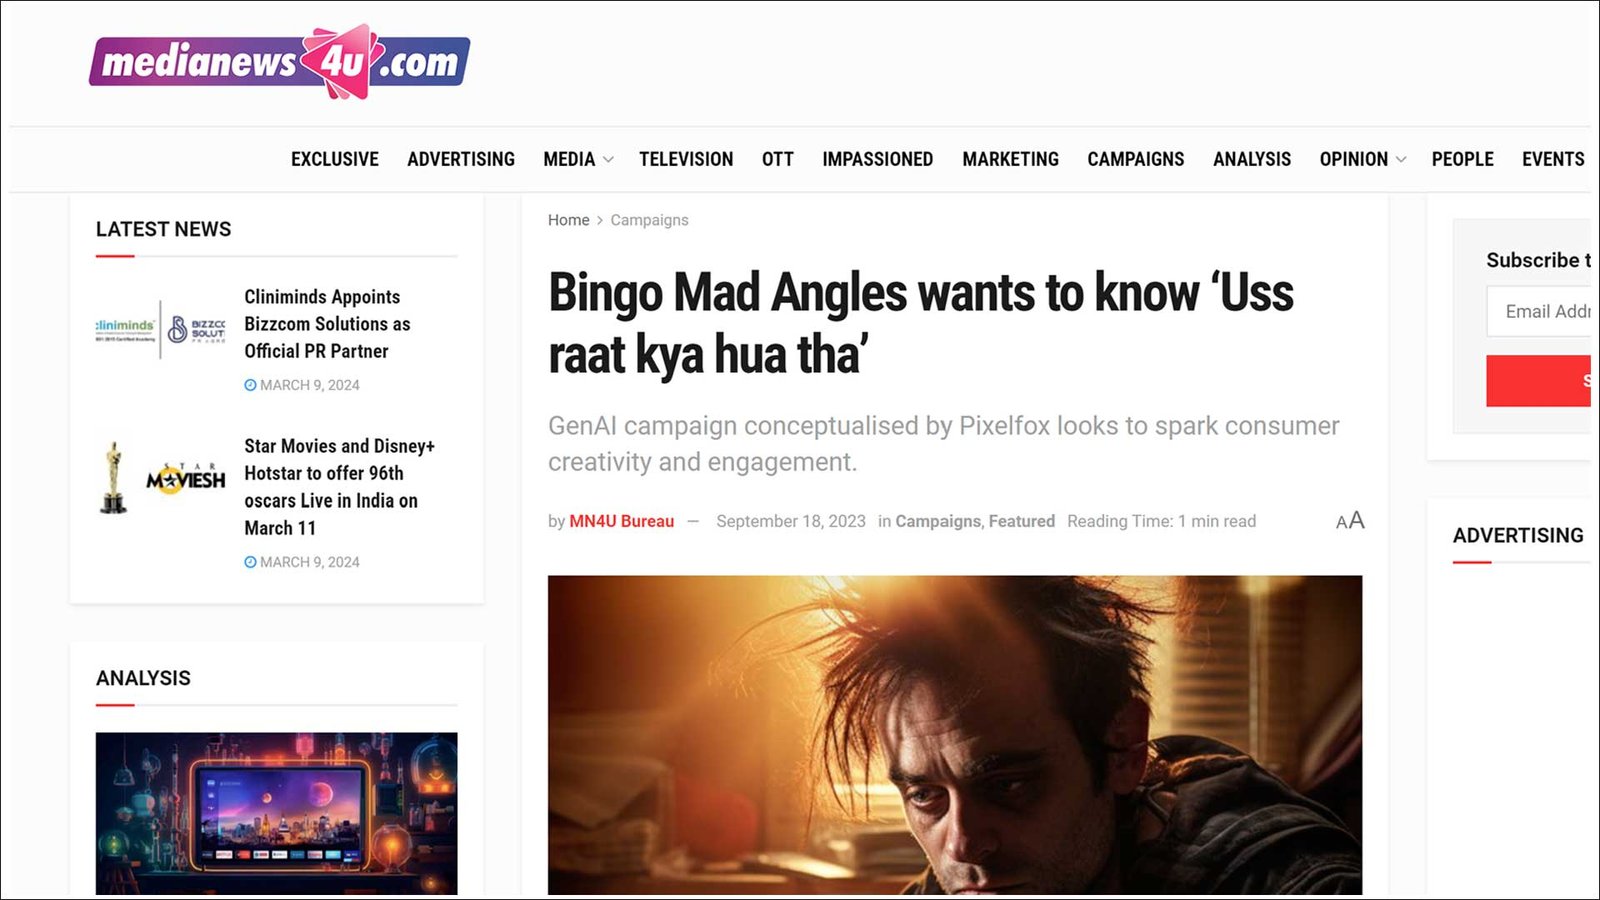Open the IMPASSIONED section
Viewport: 1600px width, 900px height.
tap(878, 159)
